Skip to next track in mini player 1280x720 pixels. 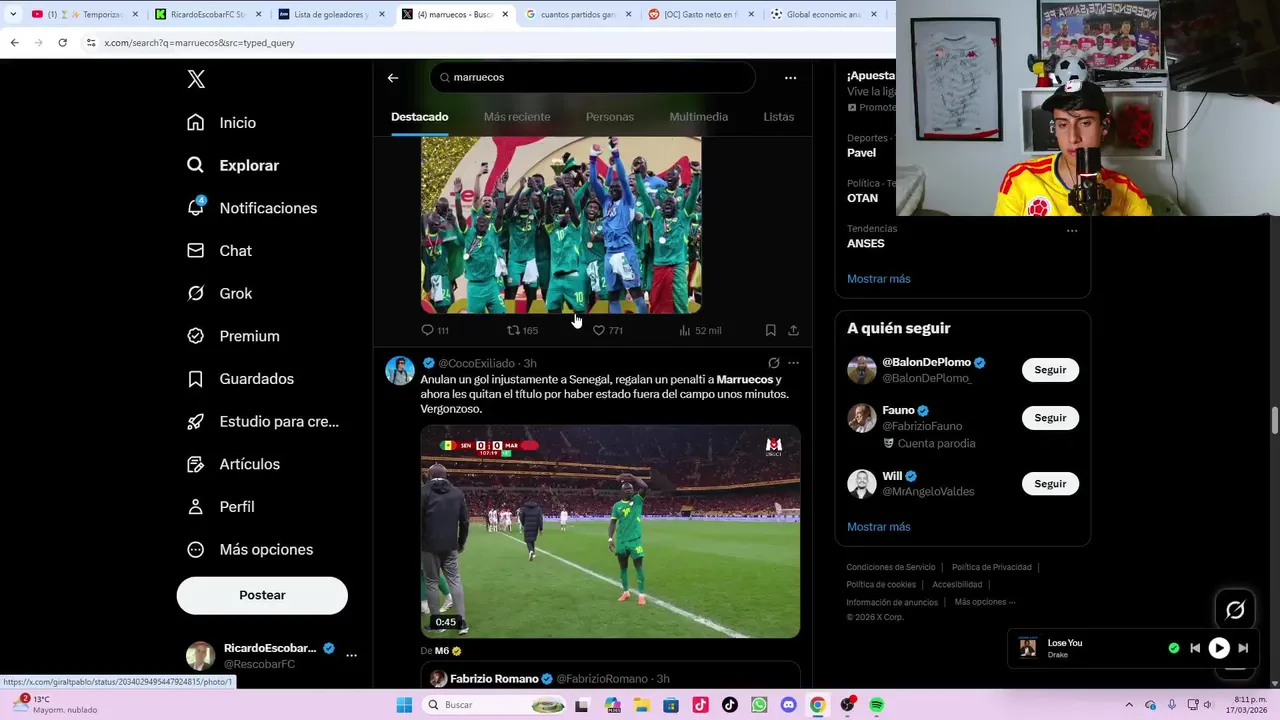click(x=1243, y=648)
